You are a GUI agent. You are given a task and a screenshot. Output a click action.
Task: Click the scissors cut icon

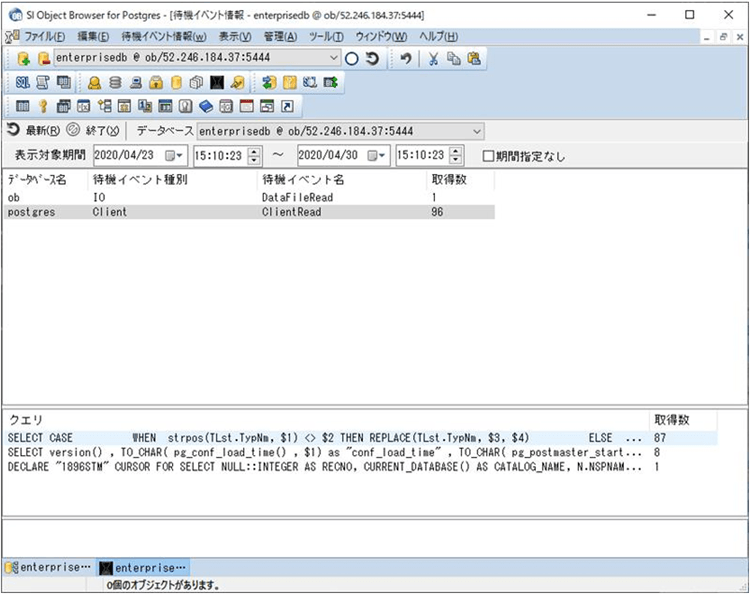(x=434, y=59)
